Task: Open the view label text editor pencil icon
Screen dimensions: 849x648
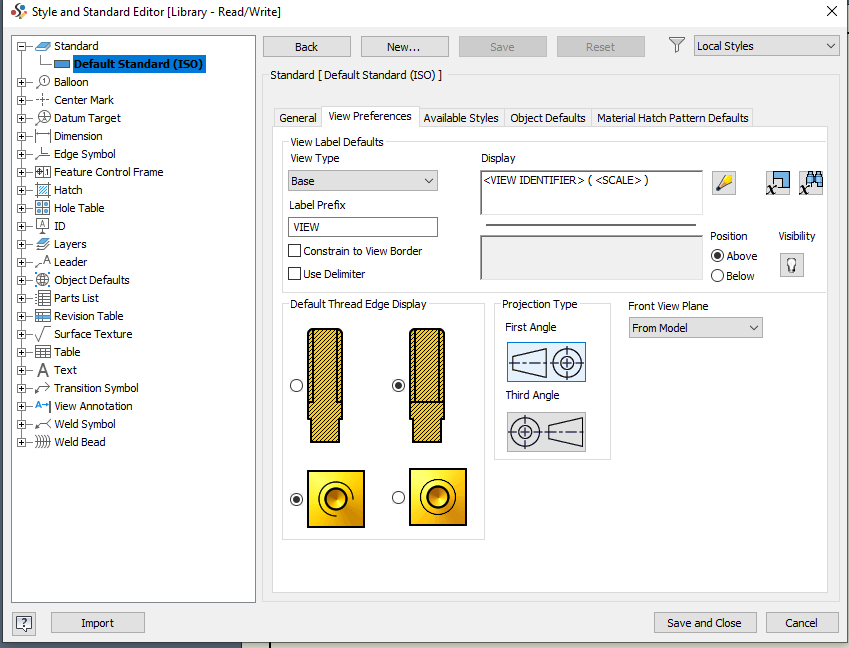Action: coord(723,182)
